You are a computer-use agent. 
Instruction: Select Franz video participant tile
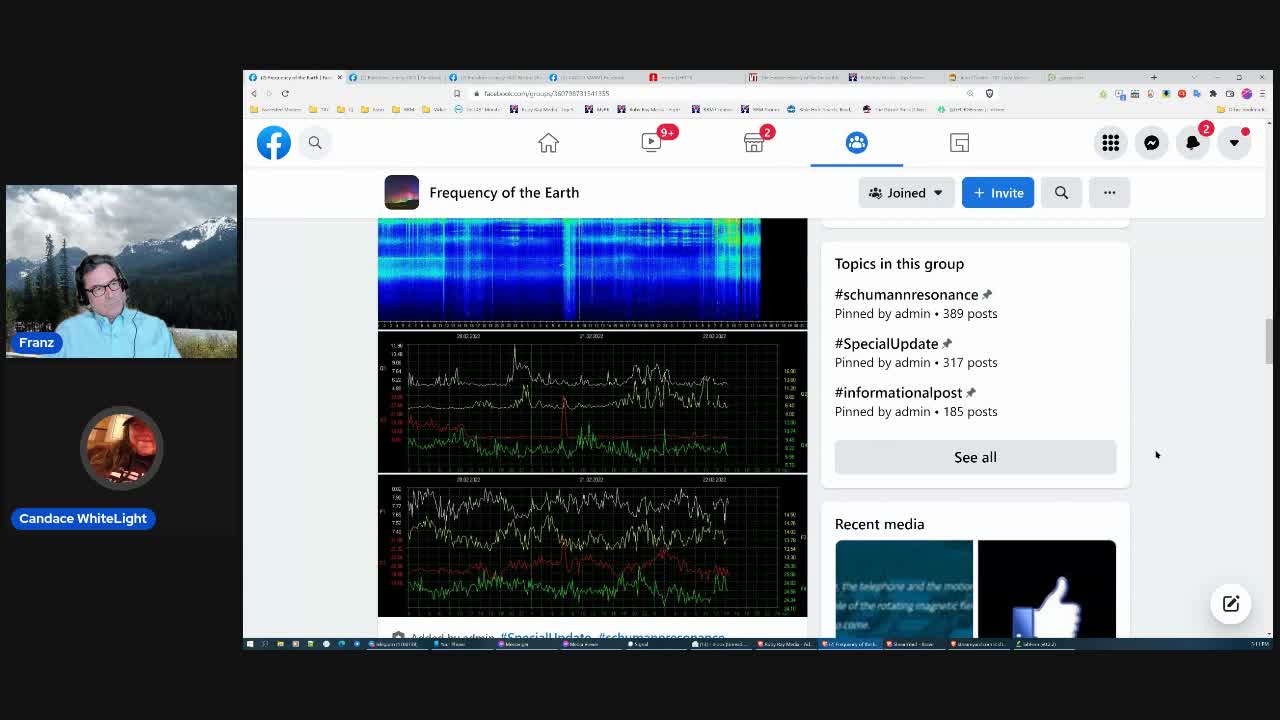121,271
